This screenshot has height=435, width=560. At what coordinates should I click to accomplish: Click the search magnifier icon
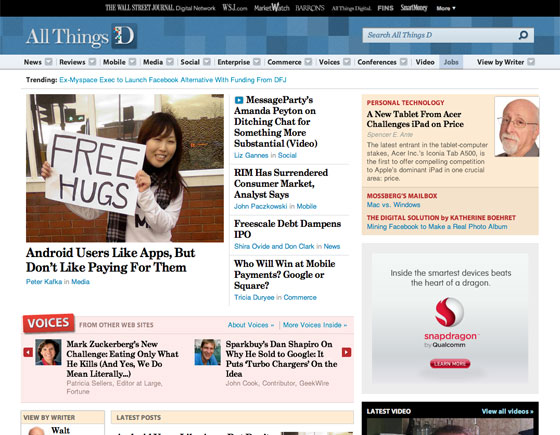tap(523, 35)
